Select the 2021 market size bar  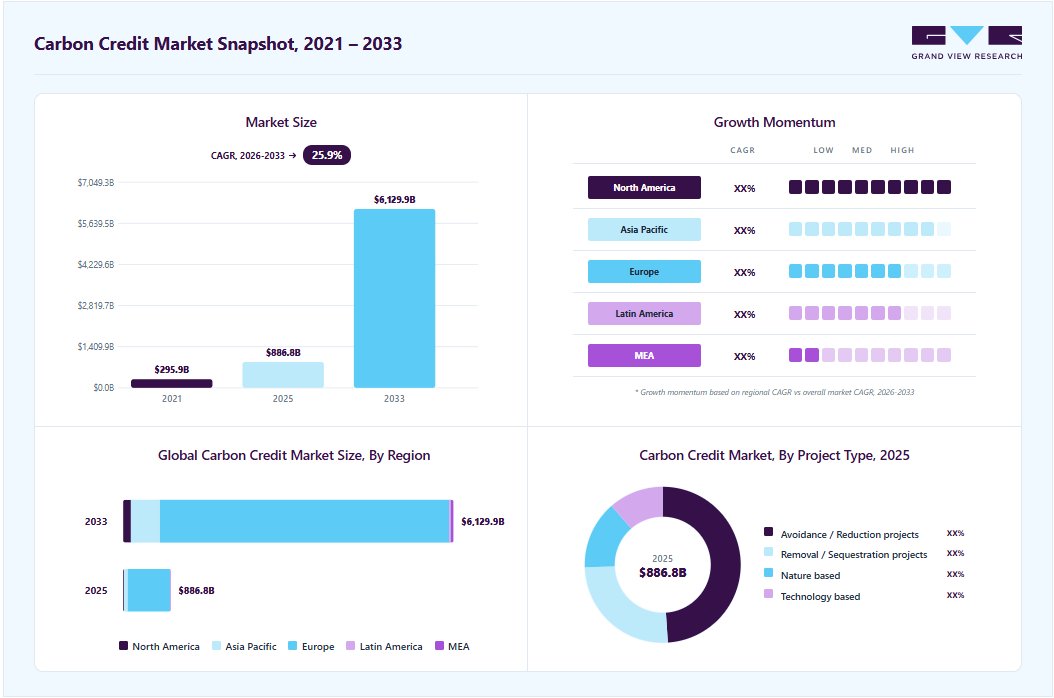[171, 383]
